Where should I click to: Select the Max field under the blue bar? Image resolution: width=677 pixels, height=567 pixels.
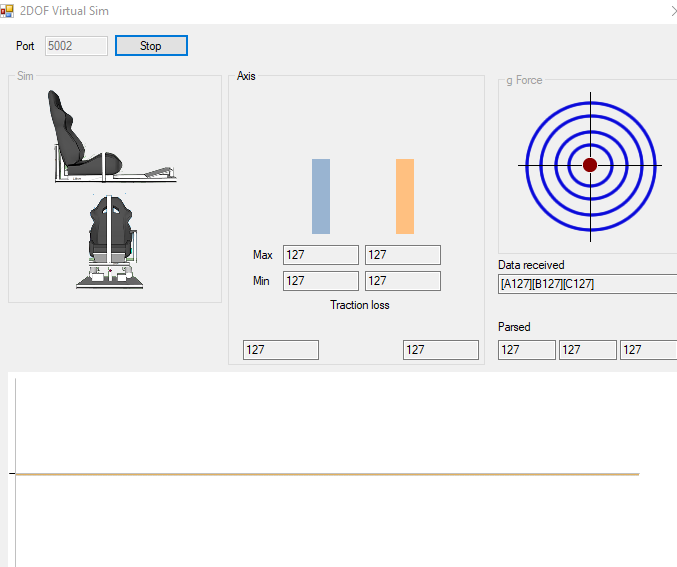pyautogui.click(x=321, y=255)
